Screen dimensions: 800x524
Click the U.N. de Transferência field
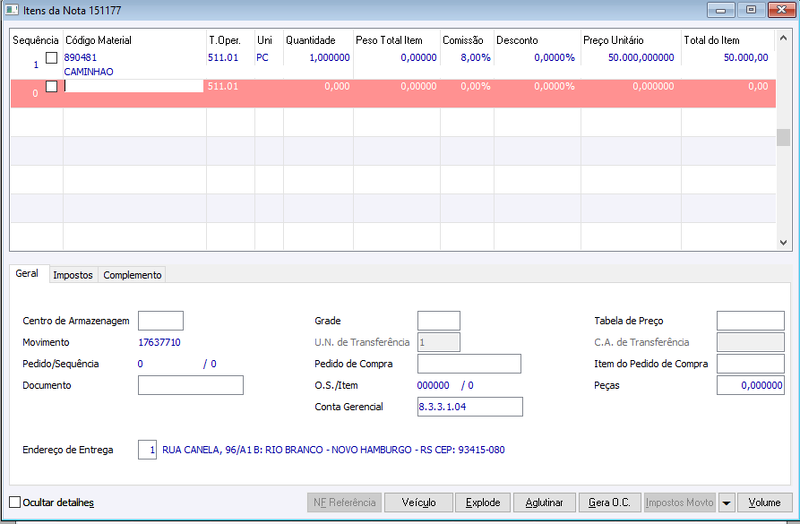(x=439, y=342)
